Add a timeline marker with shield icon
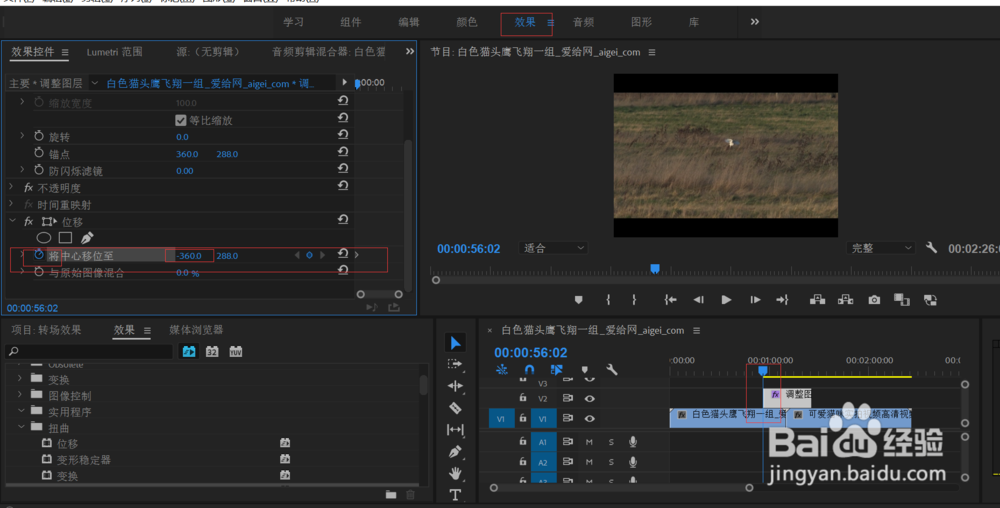Screen dimensions: 1000x508 [x=585, y=370]
